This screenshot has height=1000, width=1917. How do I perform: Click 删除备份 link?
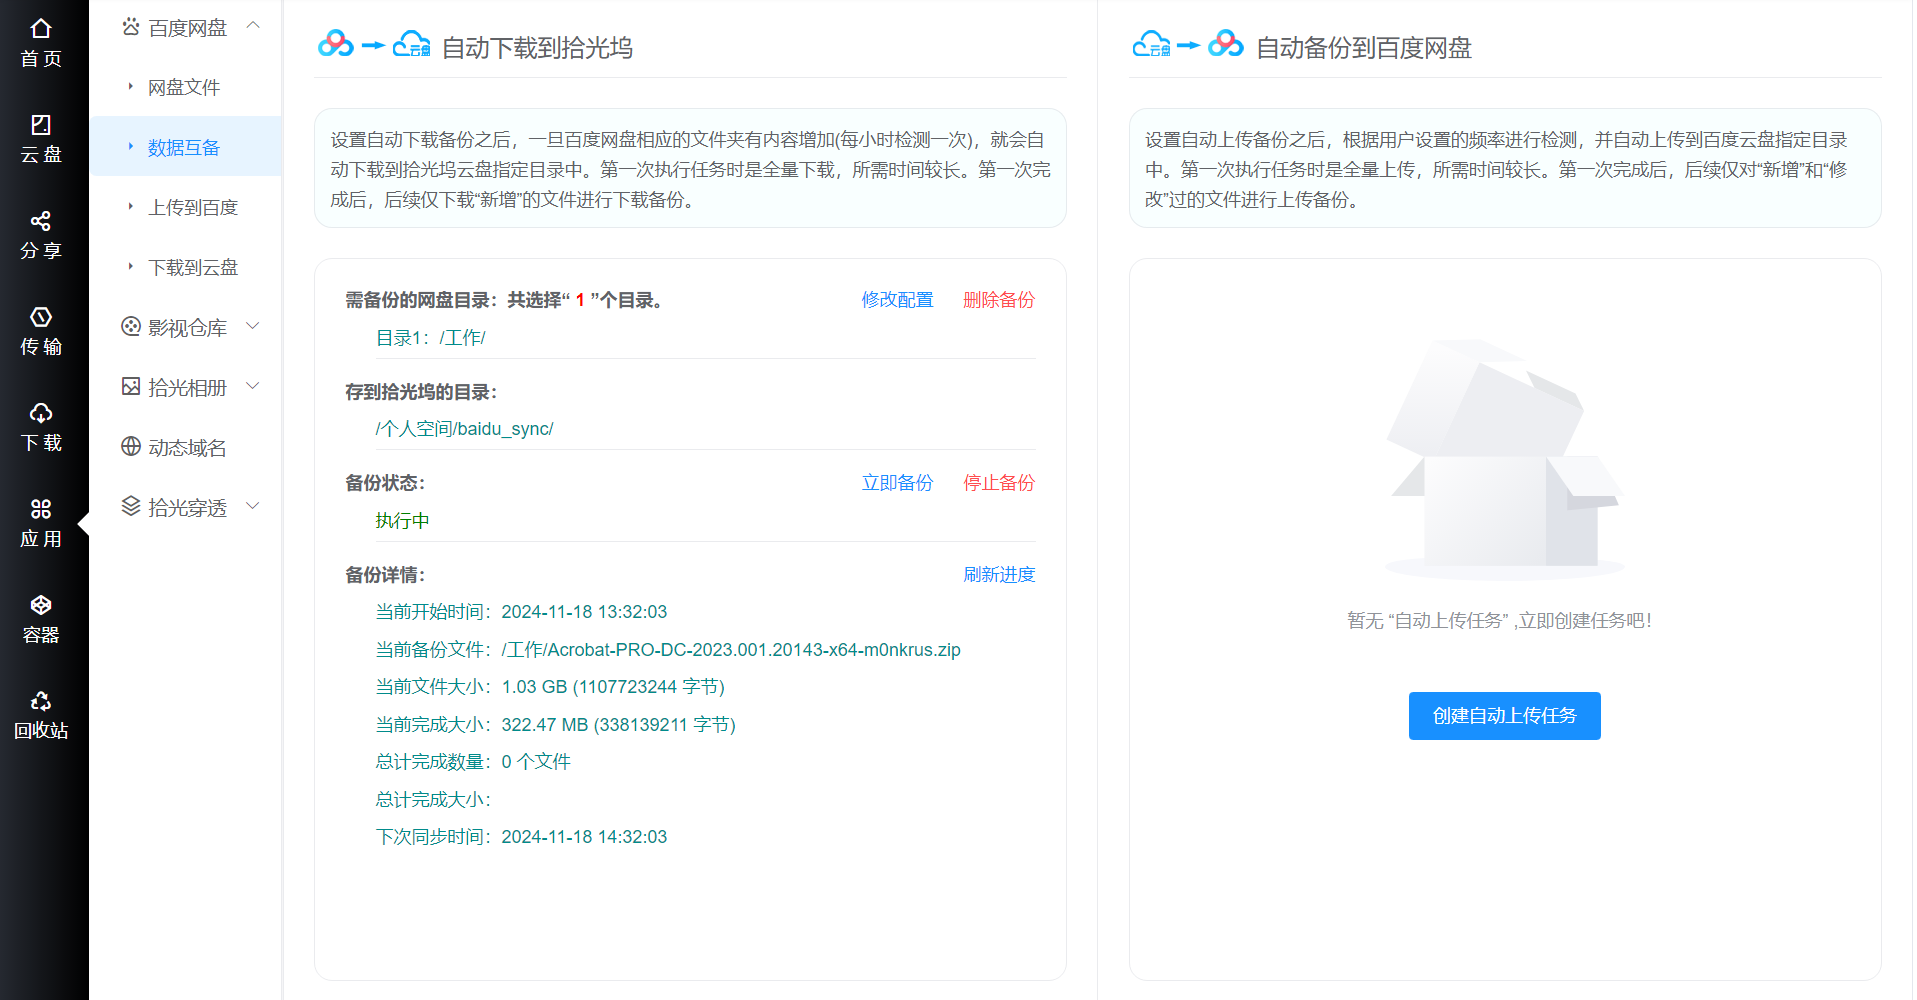[x=998, y=300]
